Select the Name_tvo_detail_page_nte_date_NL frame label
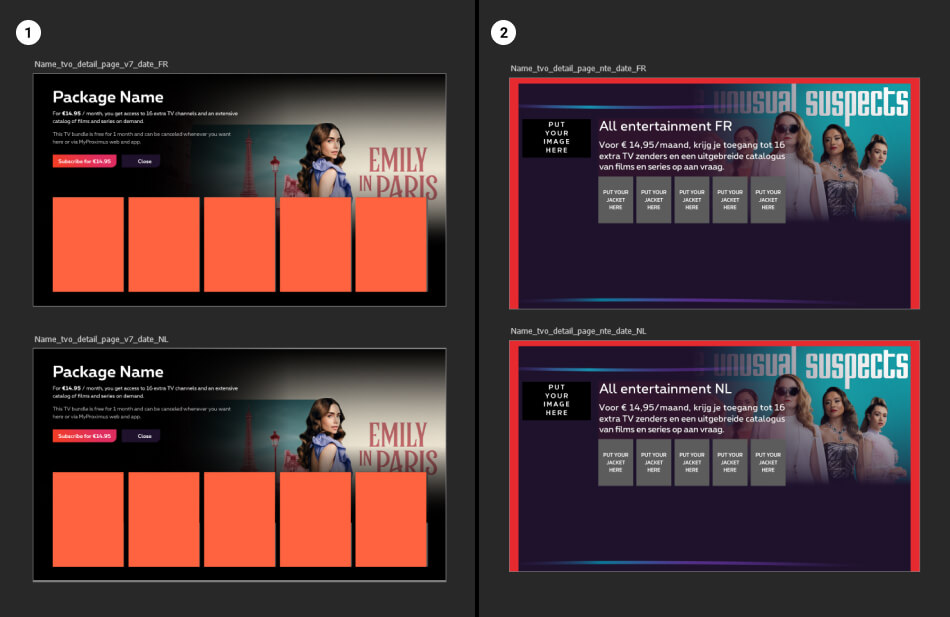Viewport: 950px width, 617px height. click(578, 330)
